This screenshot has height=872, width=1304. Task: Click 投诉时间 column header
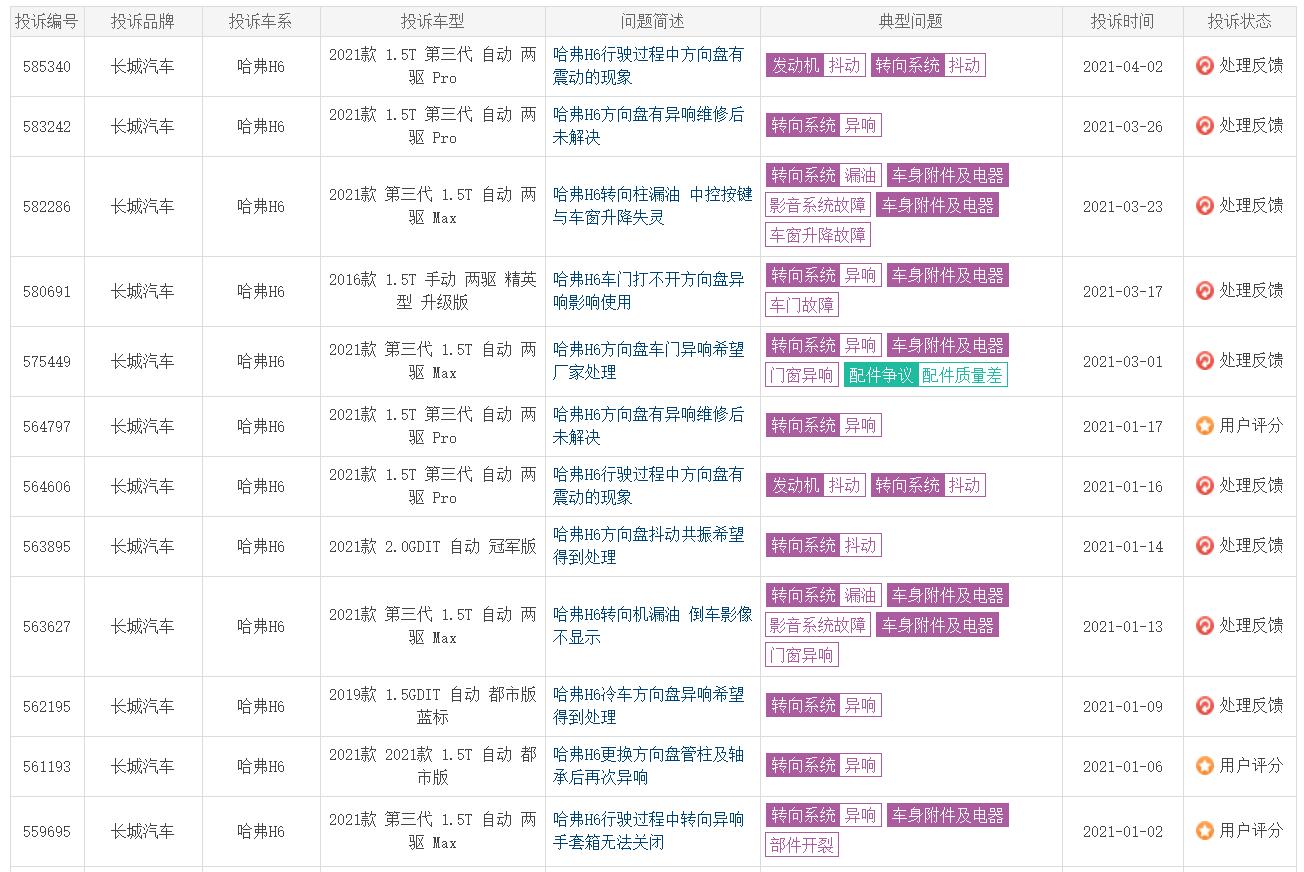pos(1122,22)
